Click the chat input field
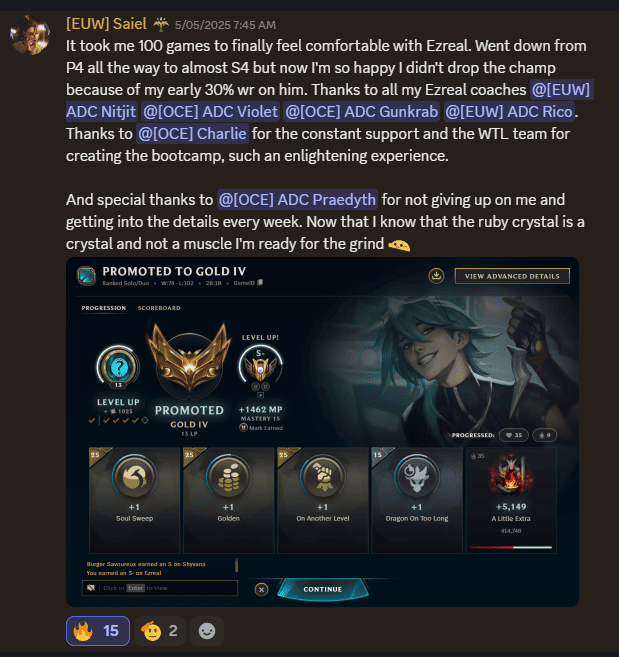The height and width of the screenshot is (657, 619). (160, 588)
